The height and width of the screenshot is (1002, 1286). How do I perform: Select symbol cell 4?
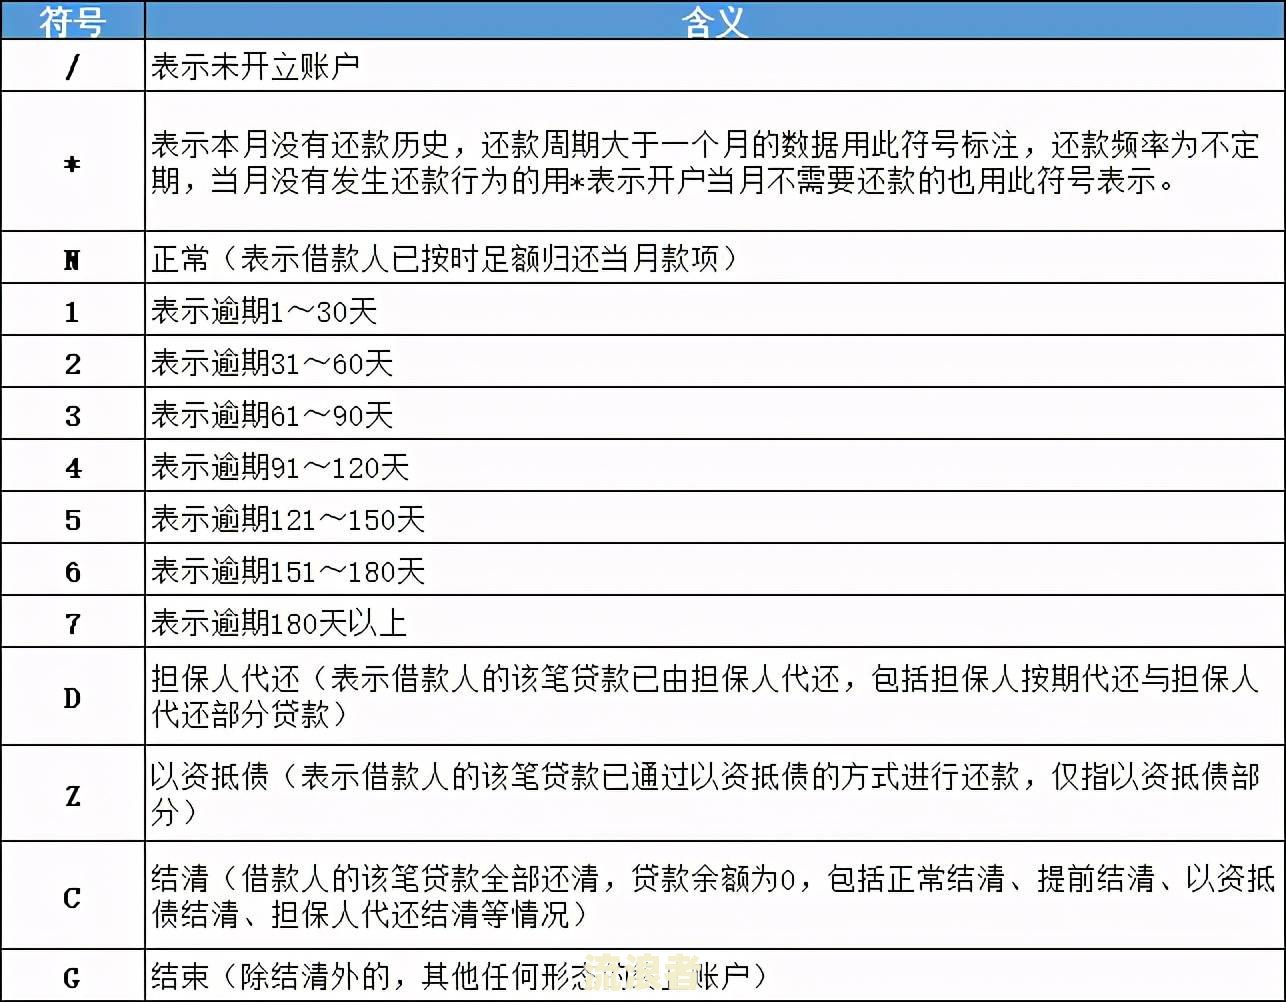pos(72,466)
